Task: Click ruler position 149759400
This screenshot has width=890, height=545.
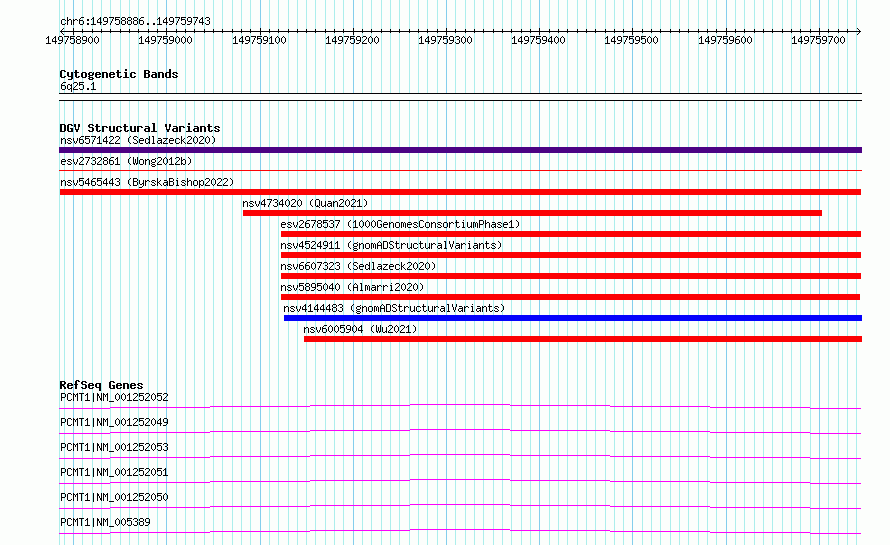Action: tap(539, 40)
